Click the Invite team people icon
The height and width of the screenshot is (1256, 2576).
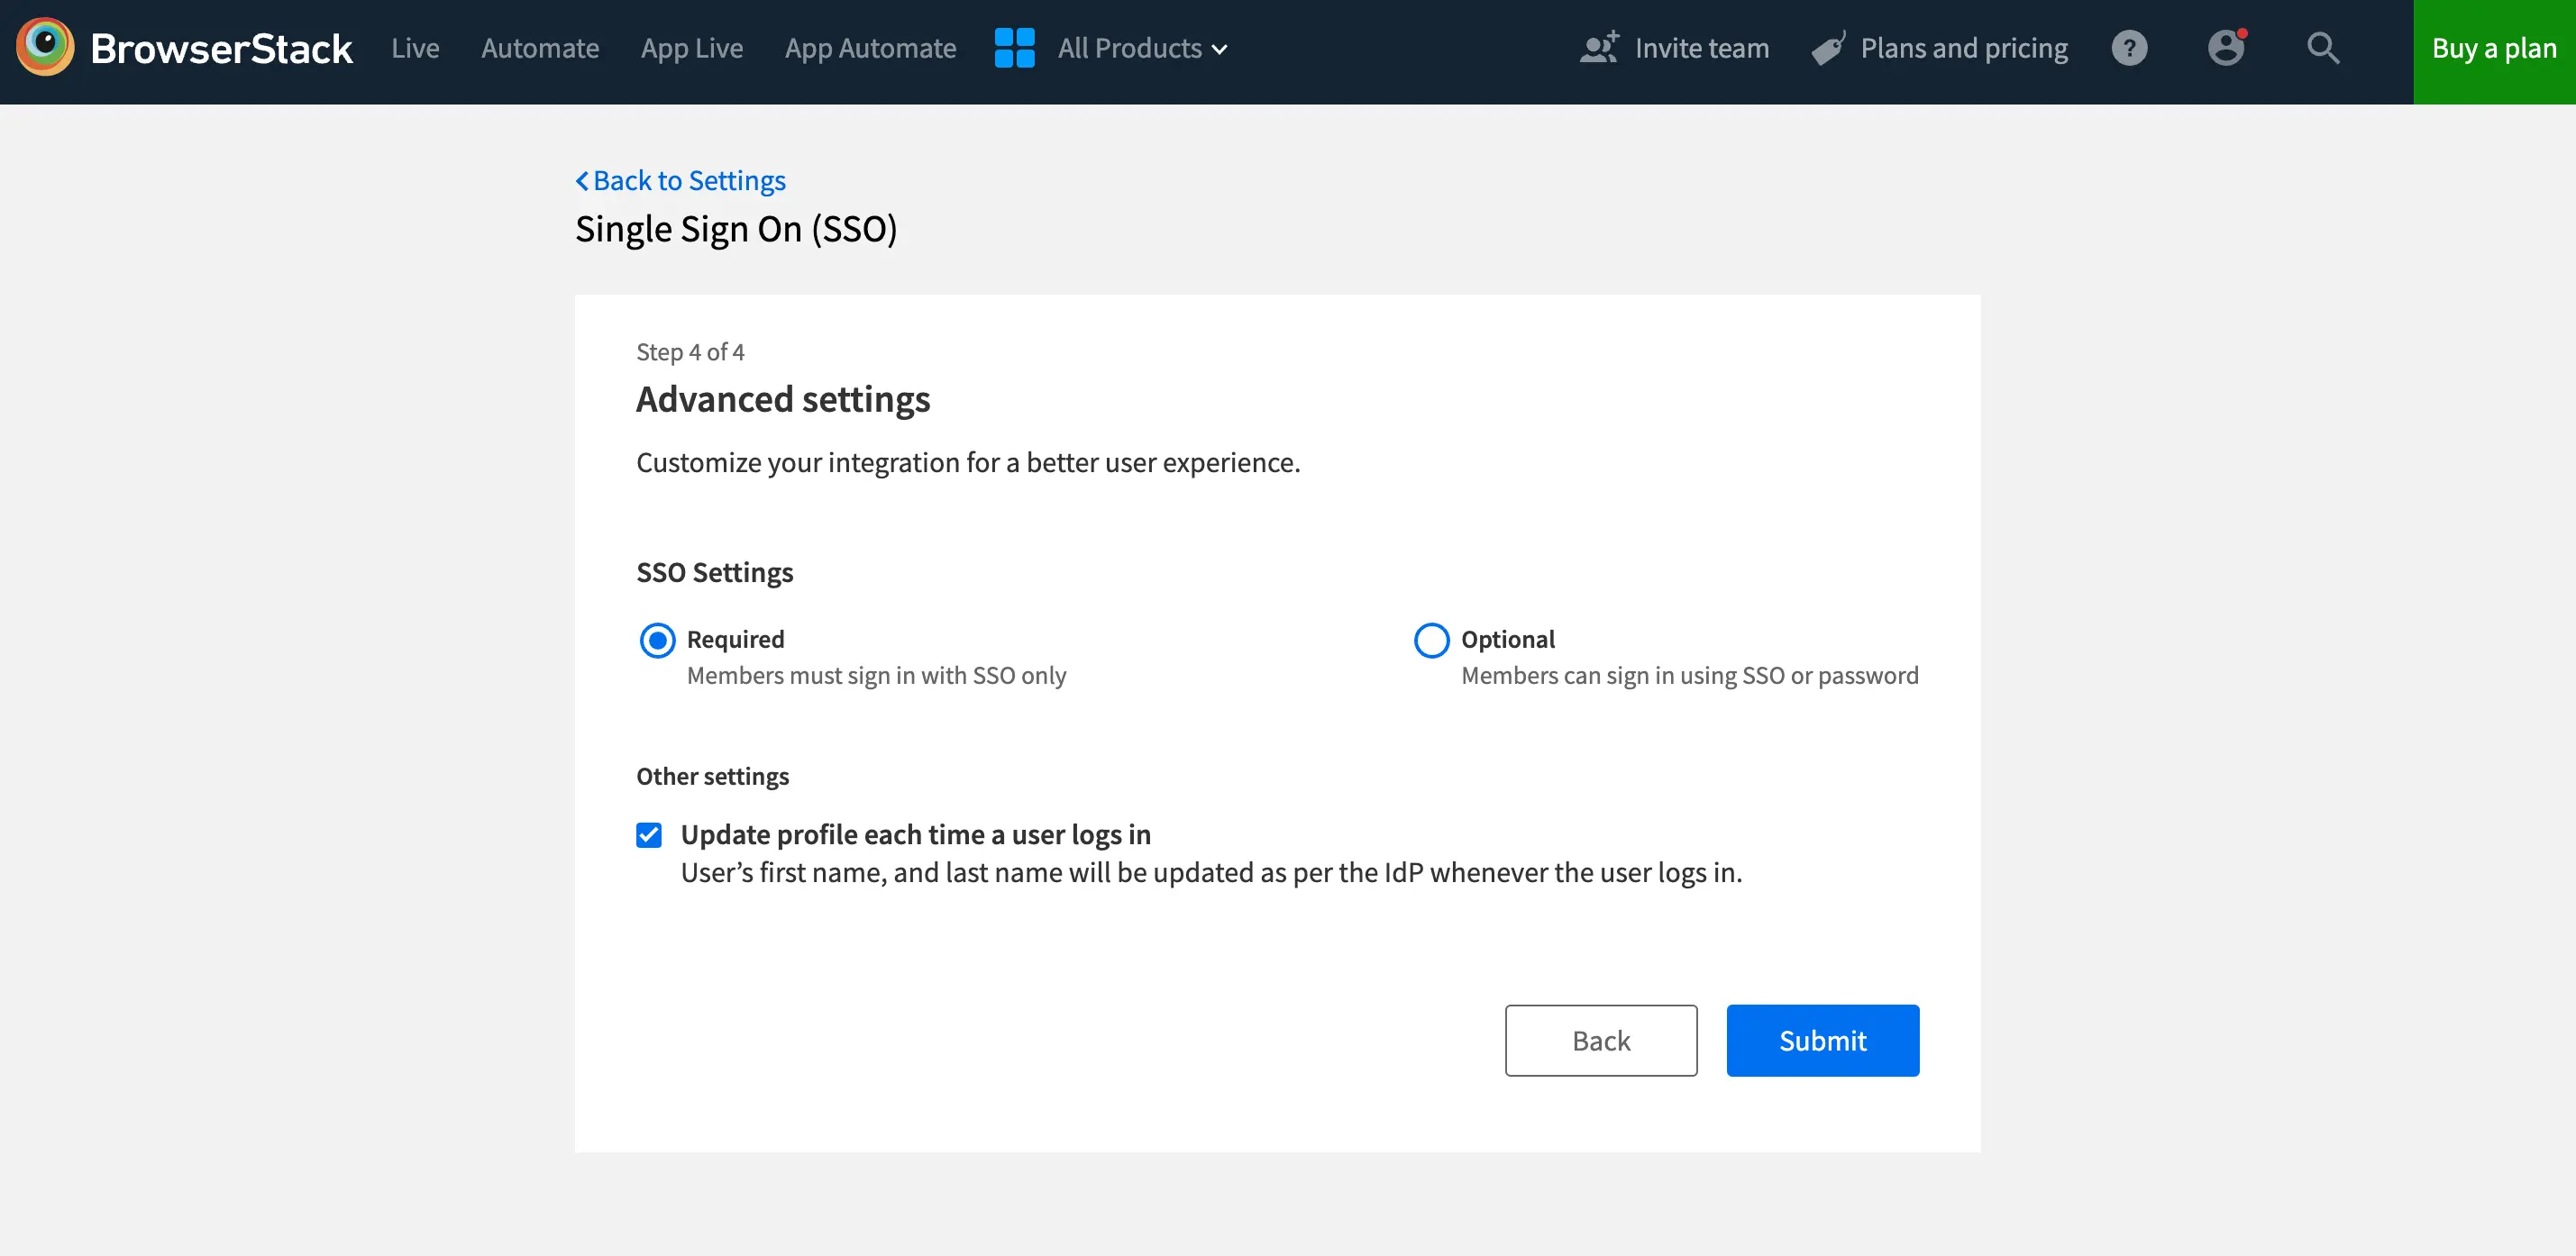click(x=1598, y=48)
